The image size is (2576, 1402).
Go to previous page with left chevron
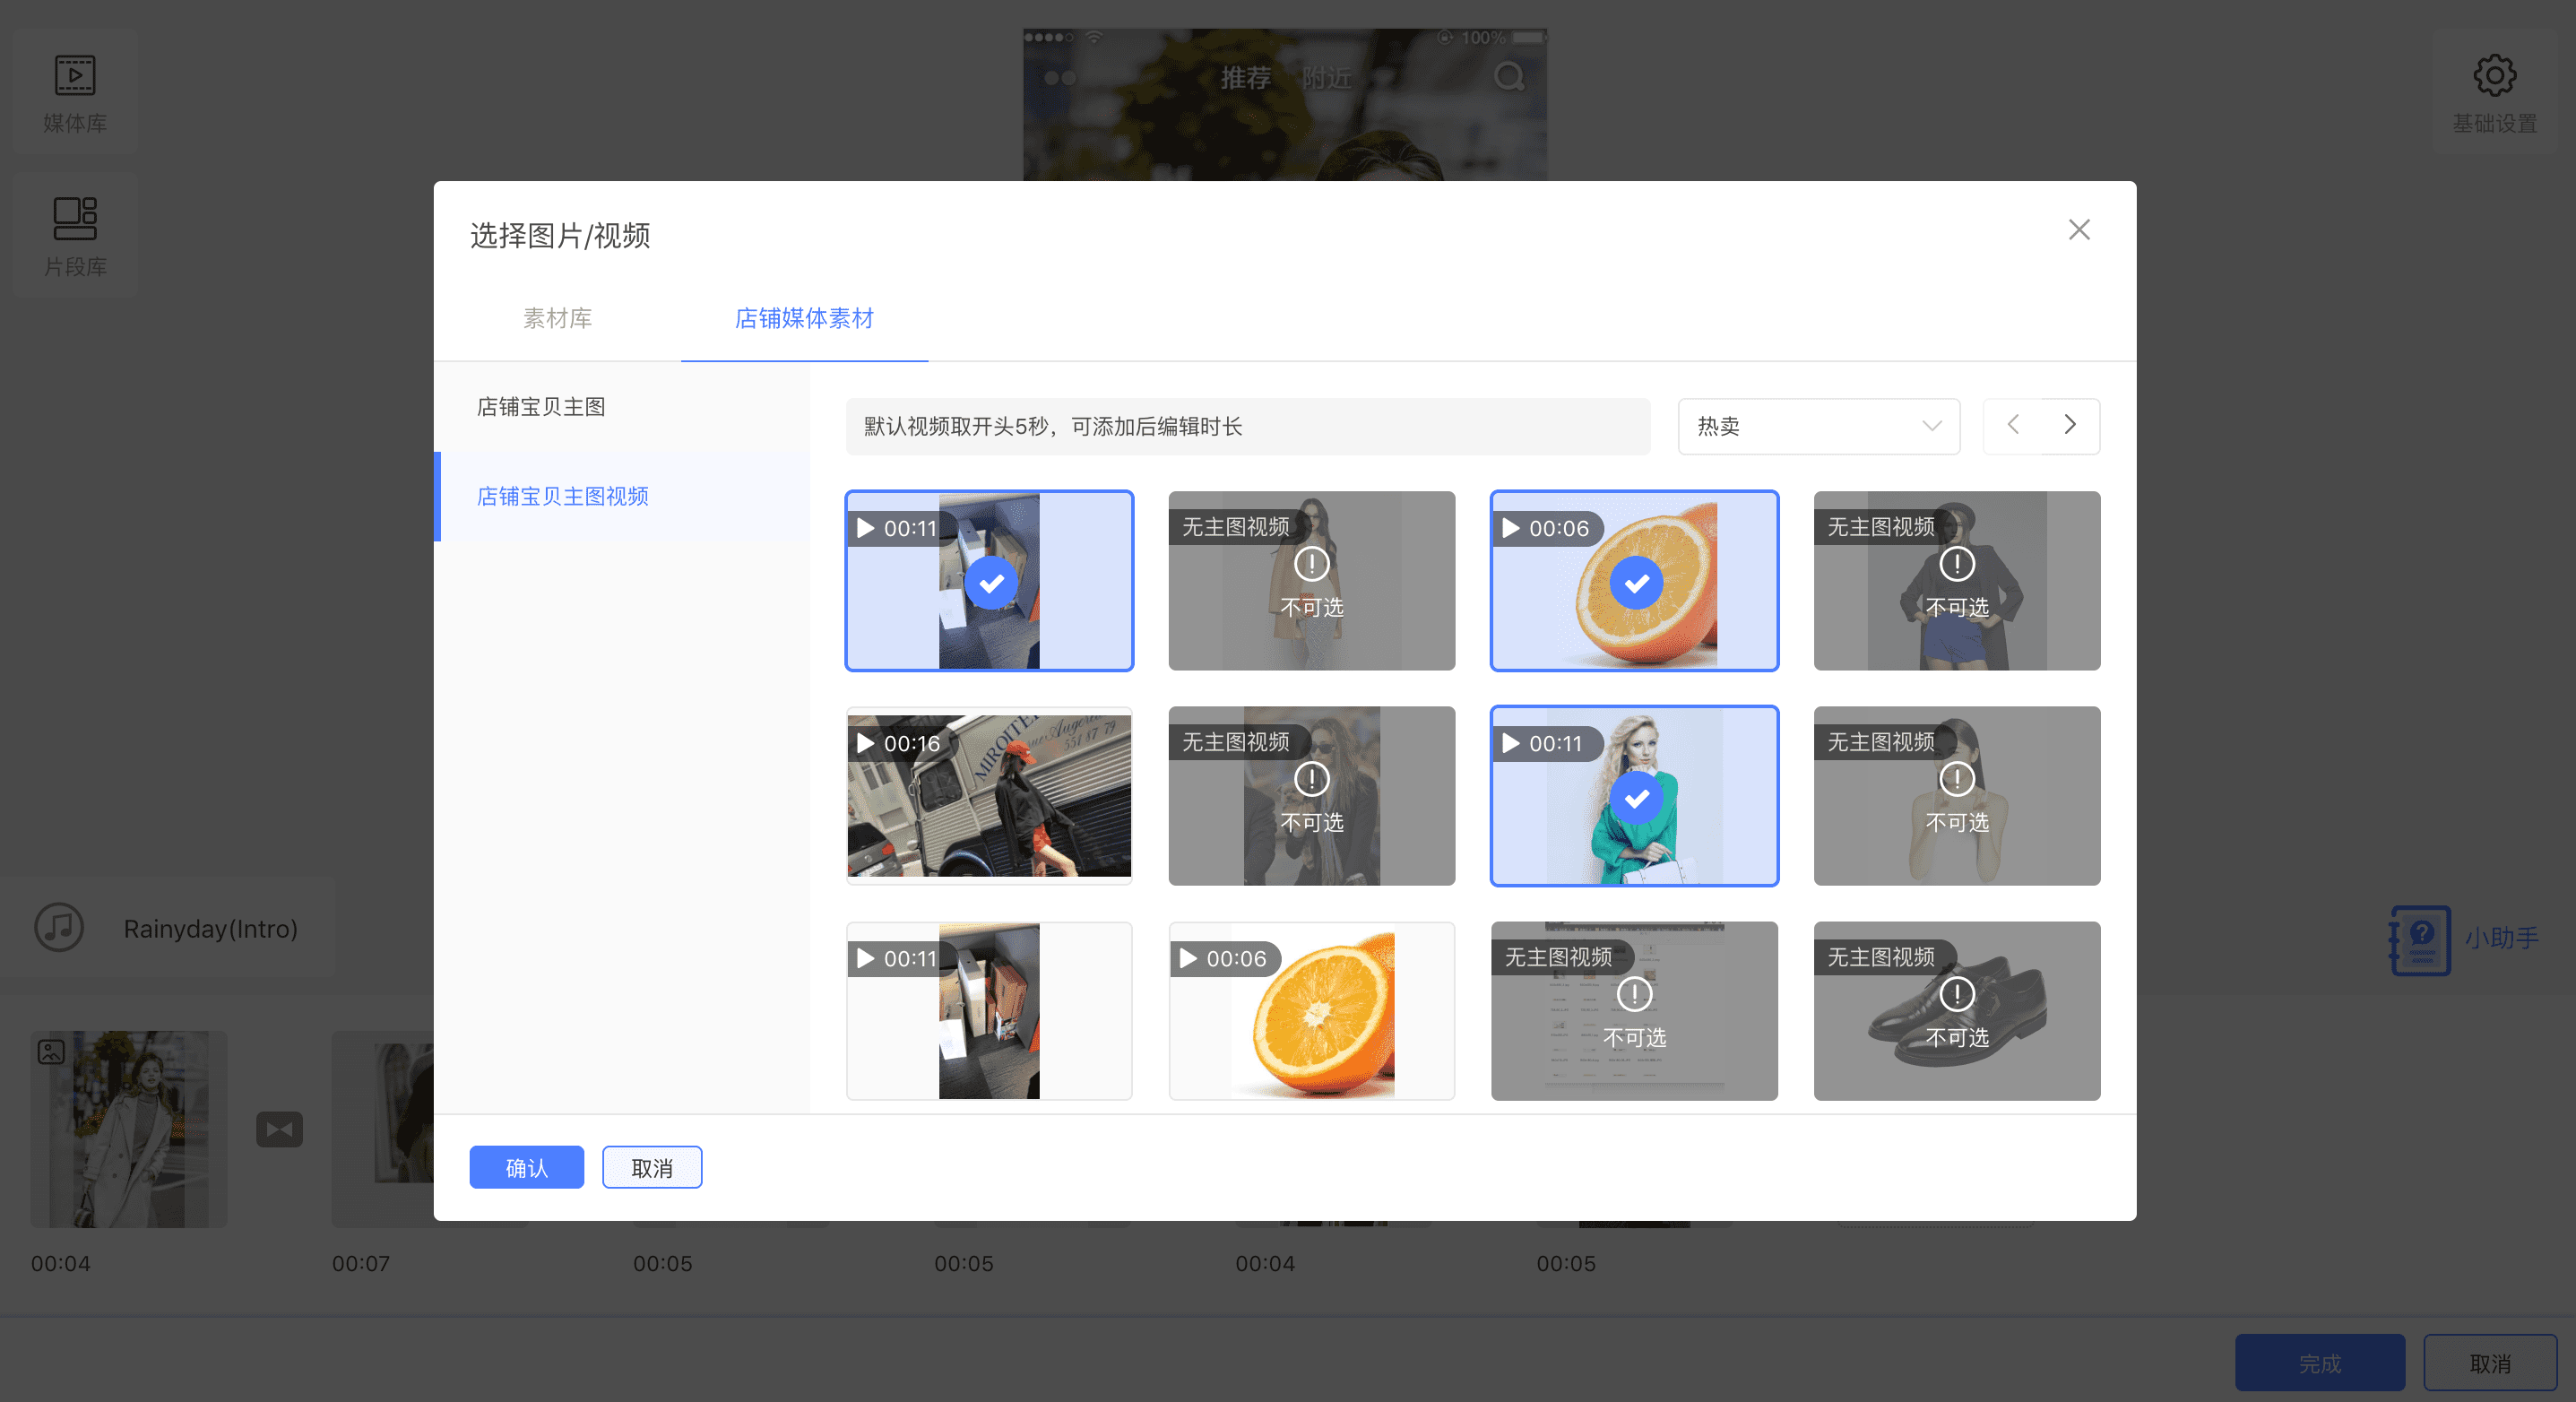[x=2013, y=425]
